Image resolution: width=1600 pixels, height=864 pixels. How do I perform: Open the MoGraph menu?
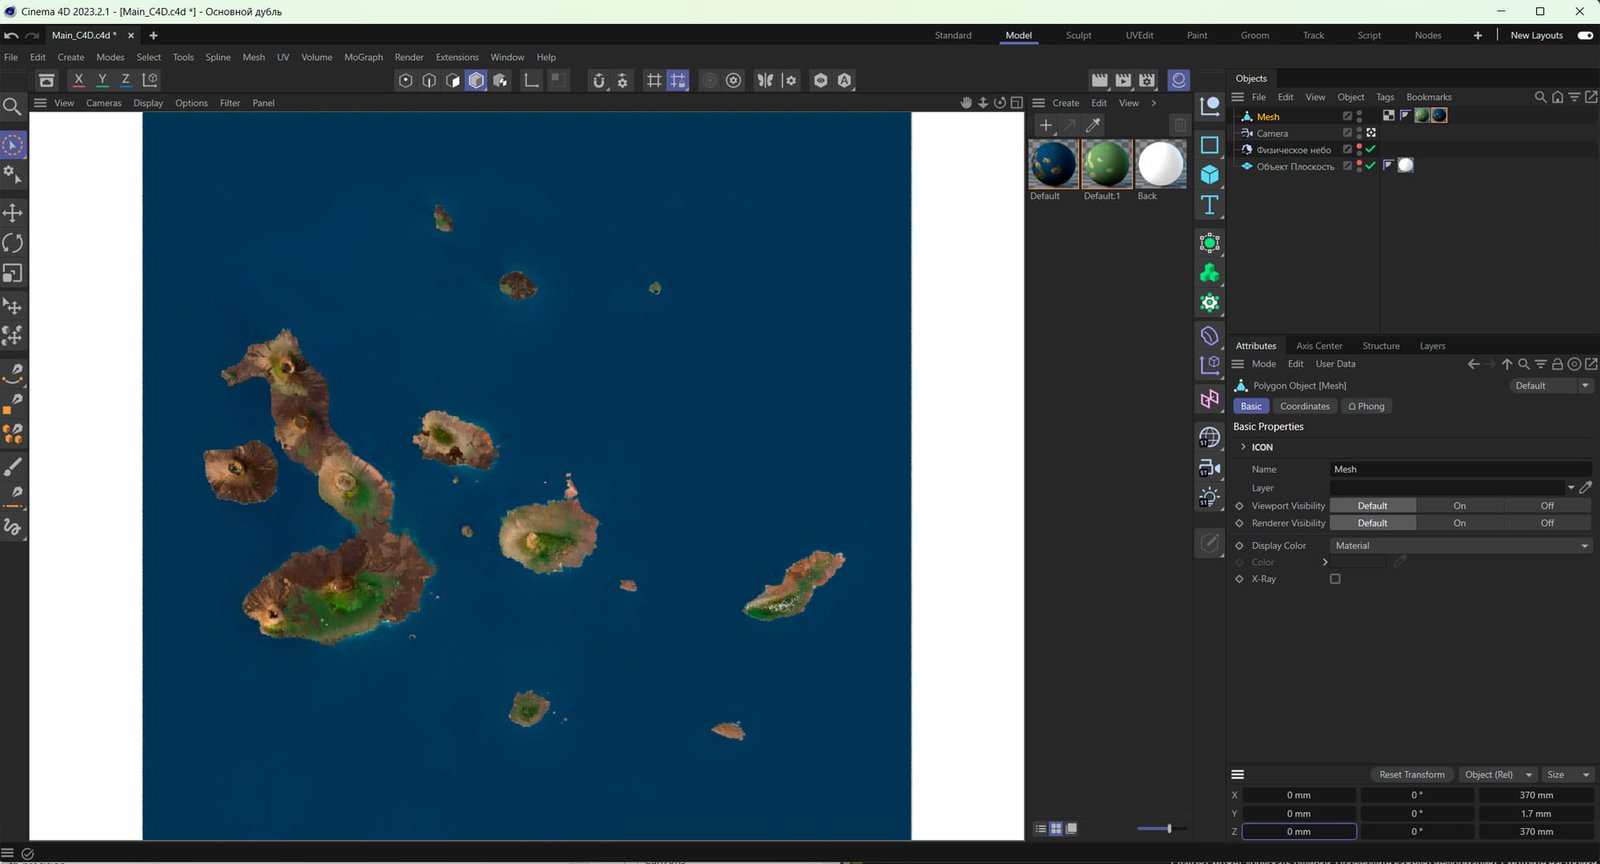[363, 57]
